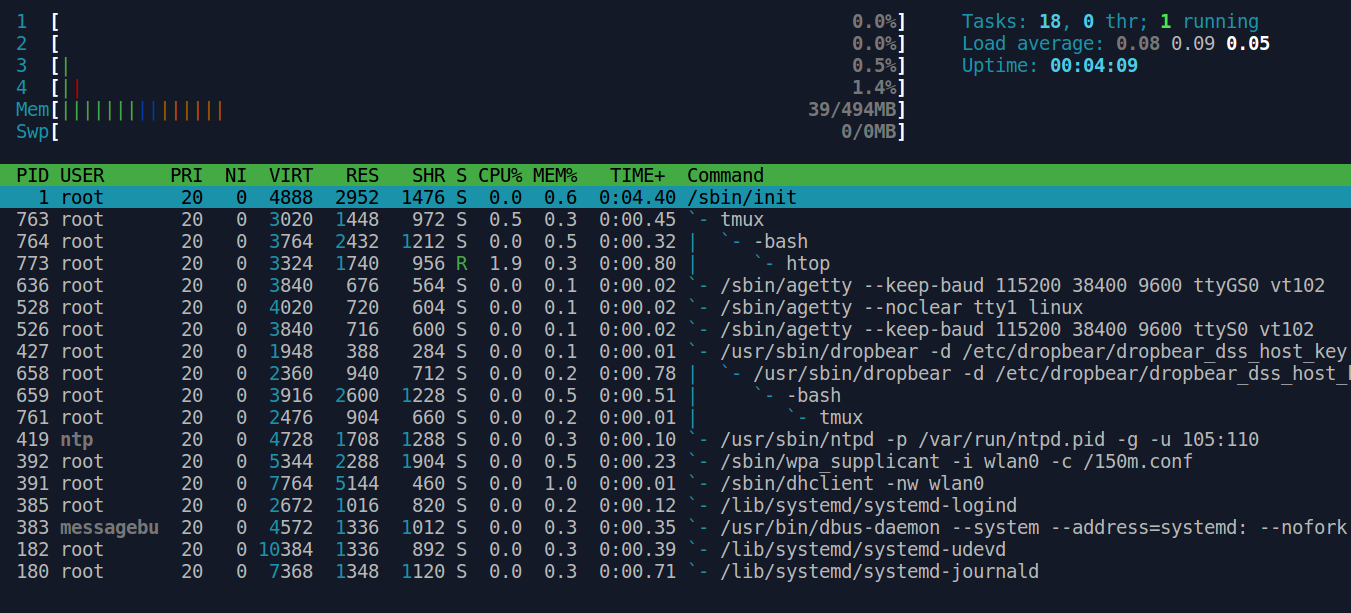Image resolution: width=1351 pixels, height=613 pixels.
Task: Select the wpa_supplicant process row
Action: pyautogui.click(x=675, y=461)
